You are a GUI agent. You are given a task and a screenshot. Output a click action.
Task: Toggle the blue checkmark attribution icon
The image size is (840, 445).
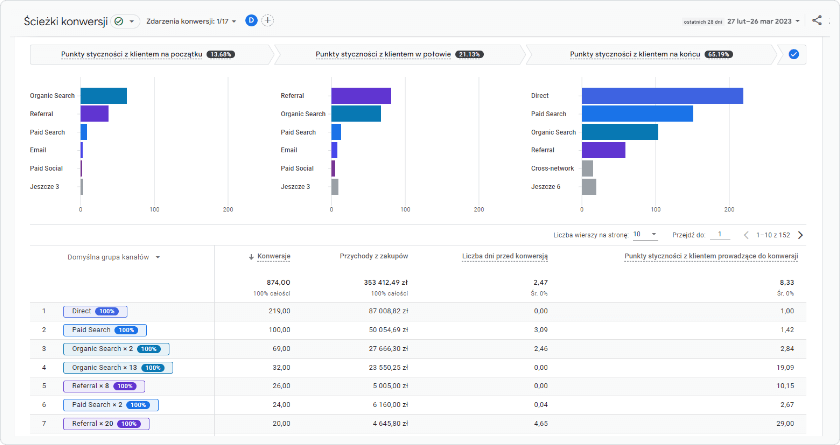(794, 54)
